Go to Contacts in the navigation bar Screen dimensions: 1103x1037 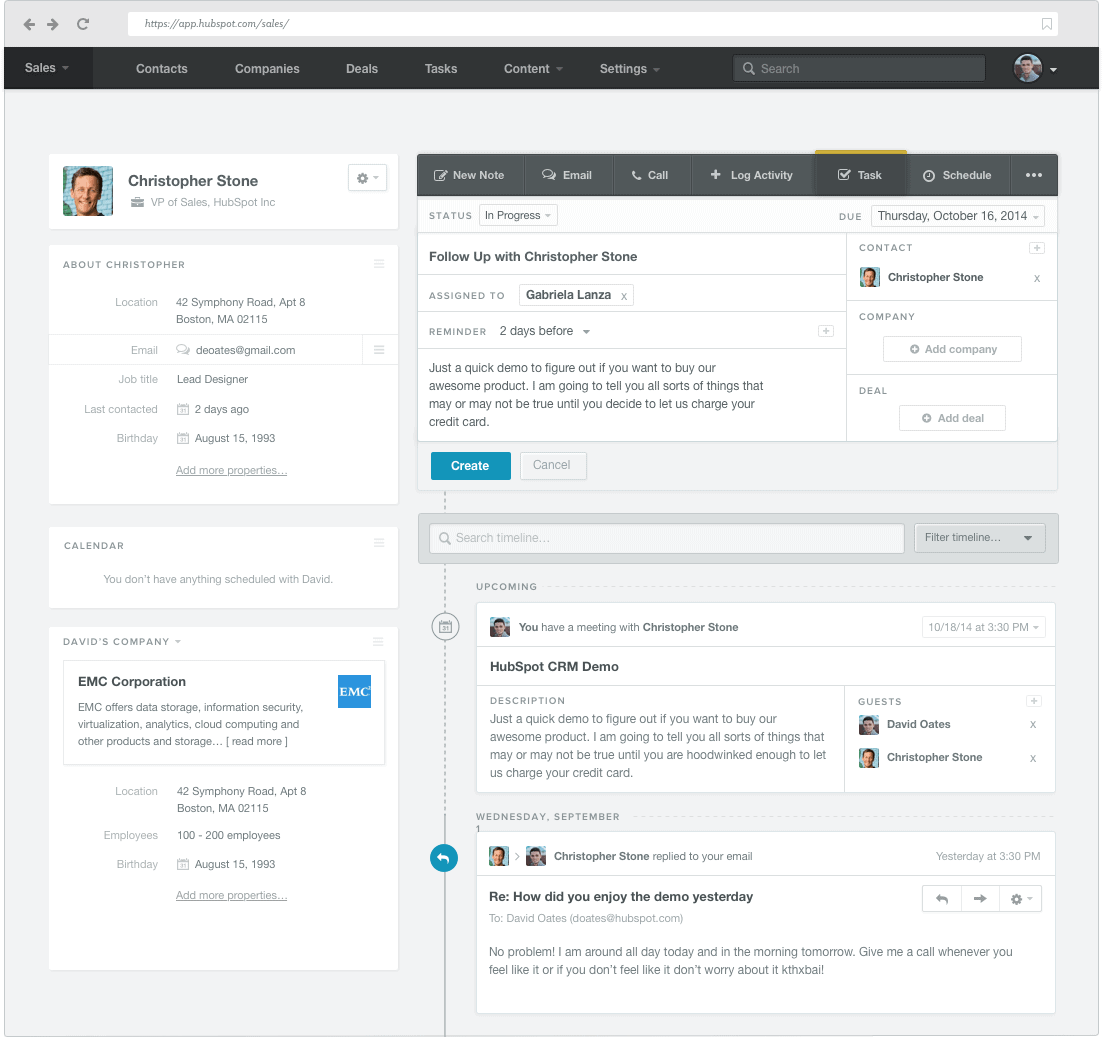[x=162, y=69]
